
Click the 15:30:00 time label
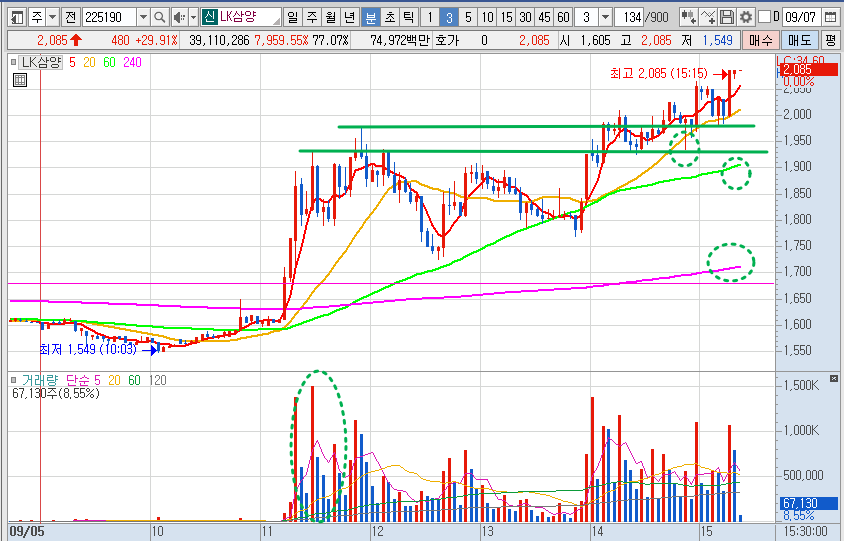805,532
